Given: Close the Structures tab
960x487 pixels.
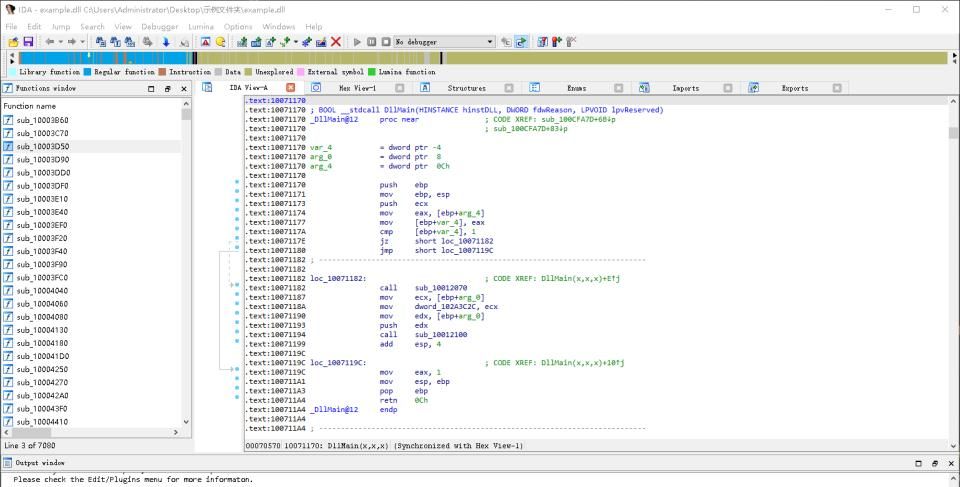Looking at the screenshot, I should click(509, 88).
